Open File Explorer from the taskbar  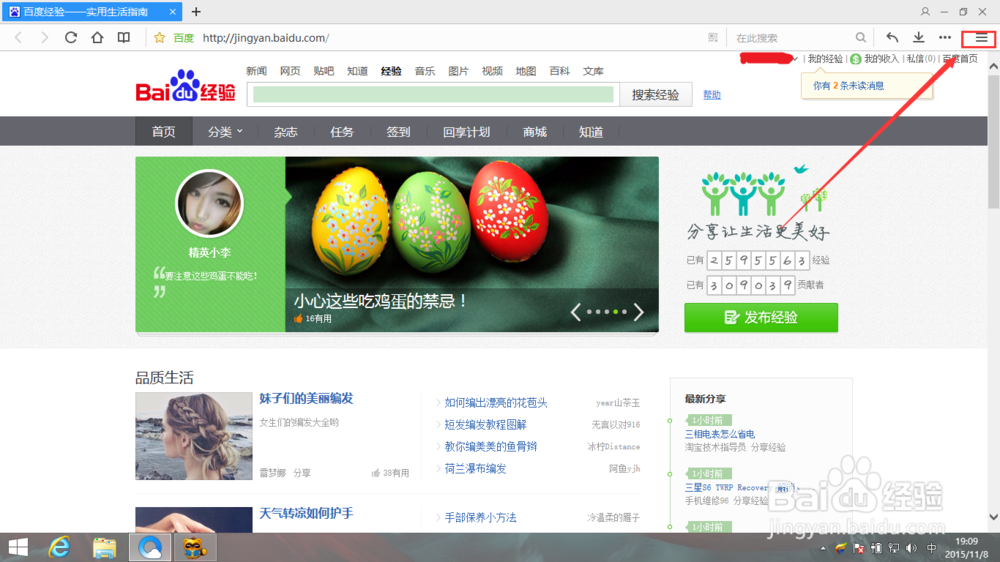click(x=104, y=547)
